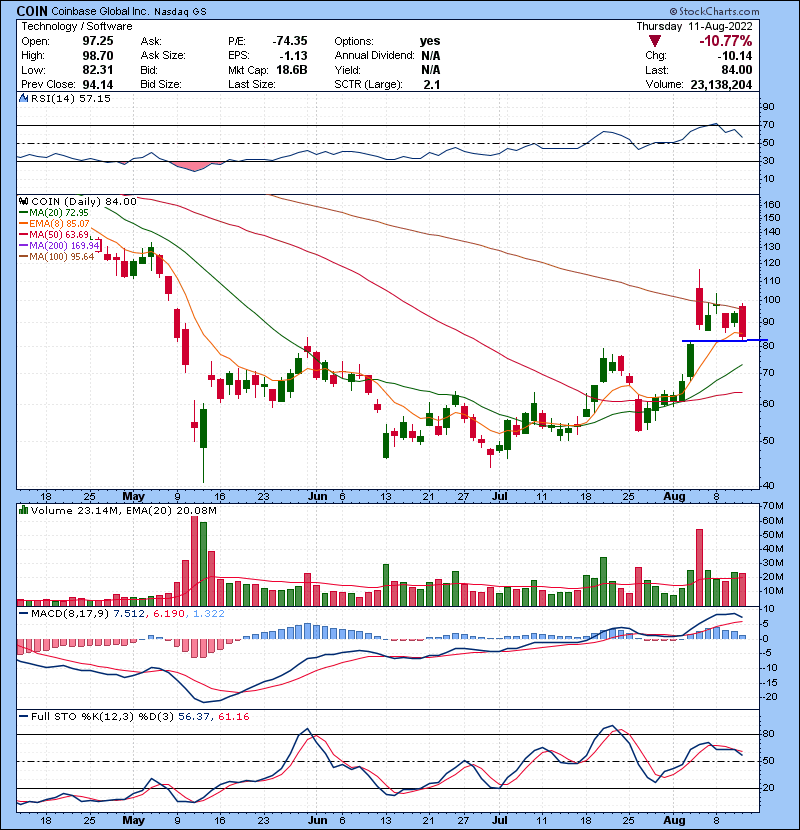Click the Technology / Software sector label
The width and height of the screenshot is (800, 830).
click(77, 26)
